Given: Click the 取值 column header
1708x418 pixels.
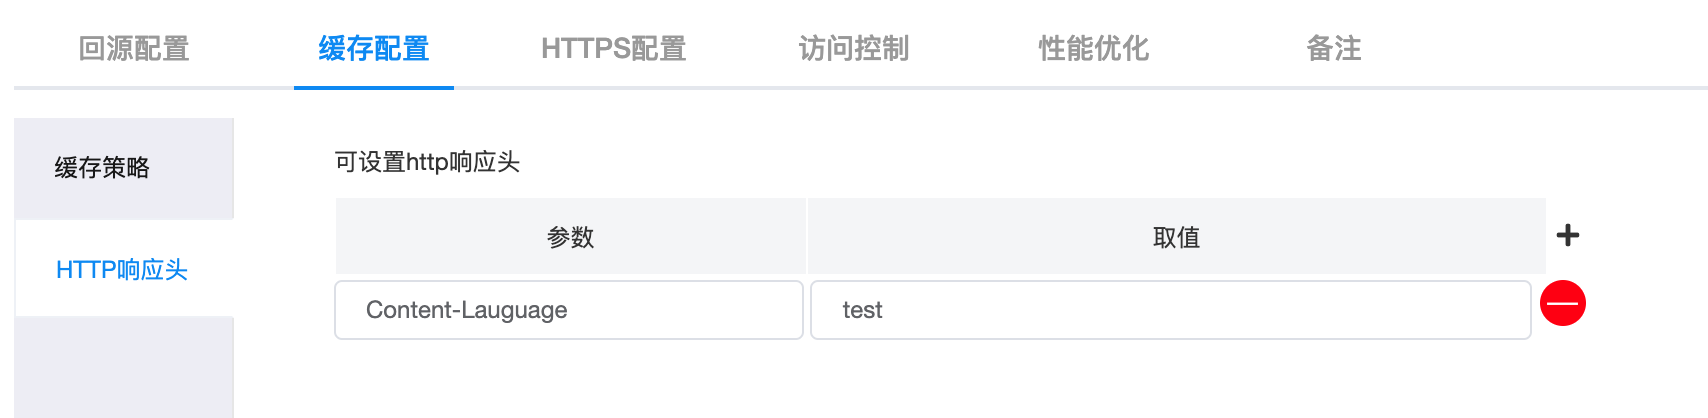Looking at the screenshot, I should coord(1176,237).
